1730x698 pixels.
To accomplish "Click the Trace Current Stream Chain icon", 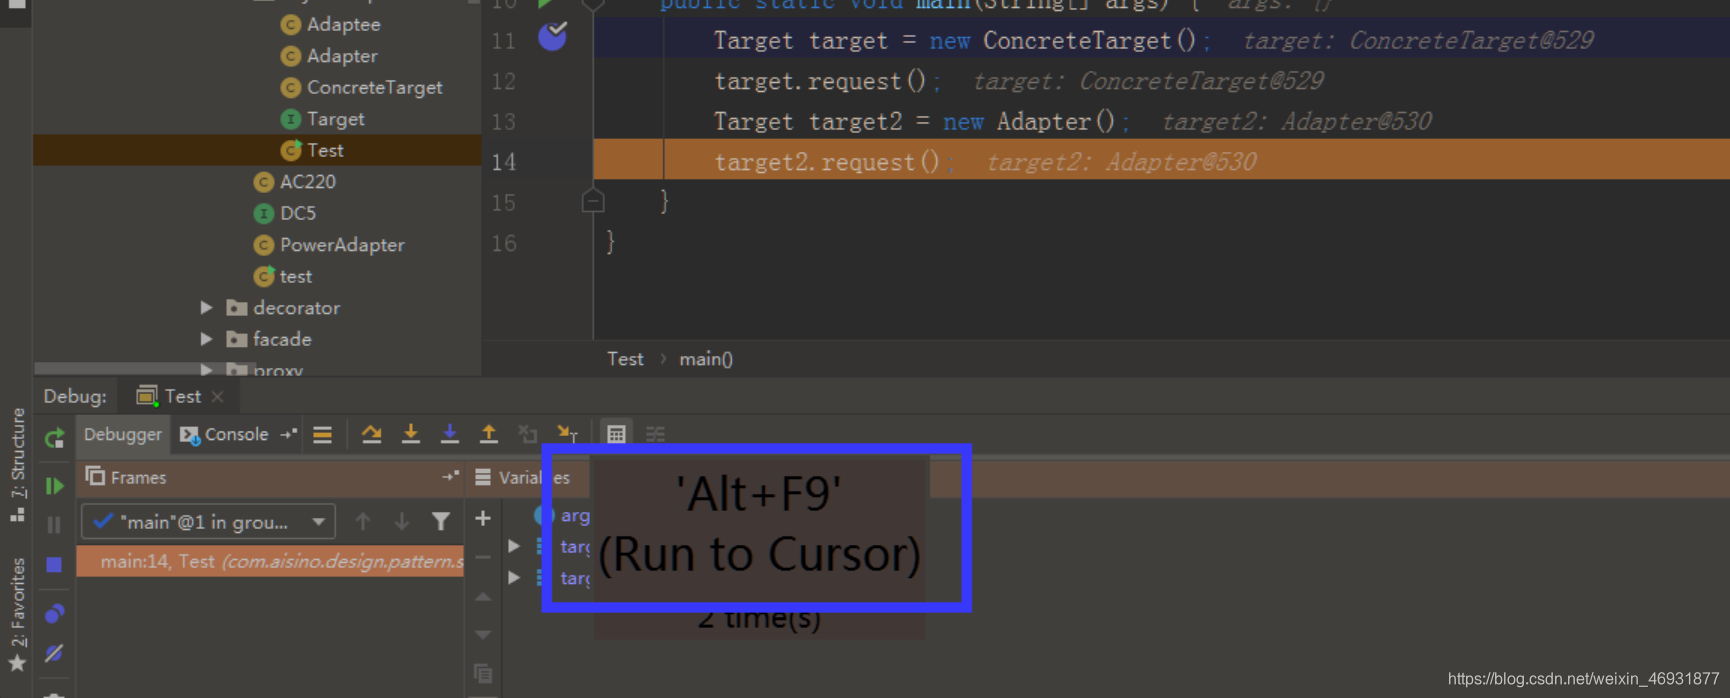I will [x=655, y=434].
